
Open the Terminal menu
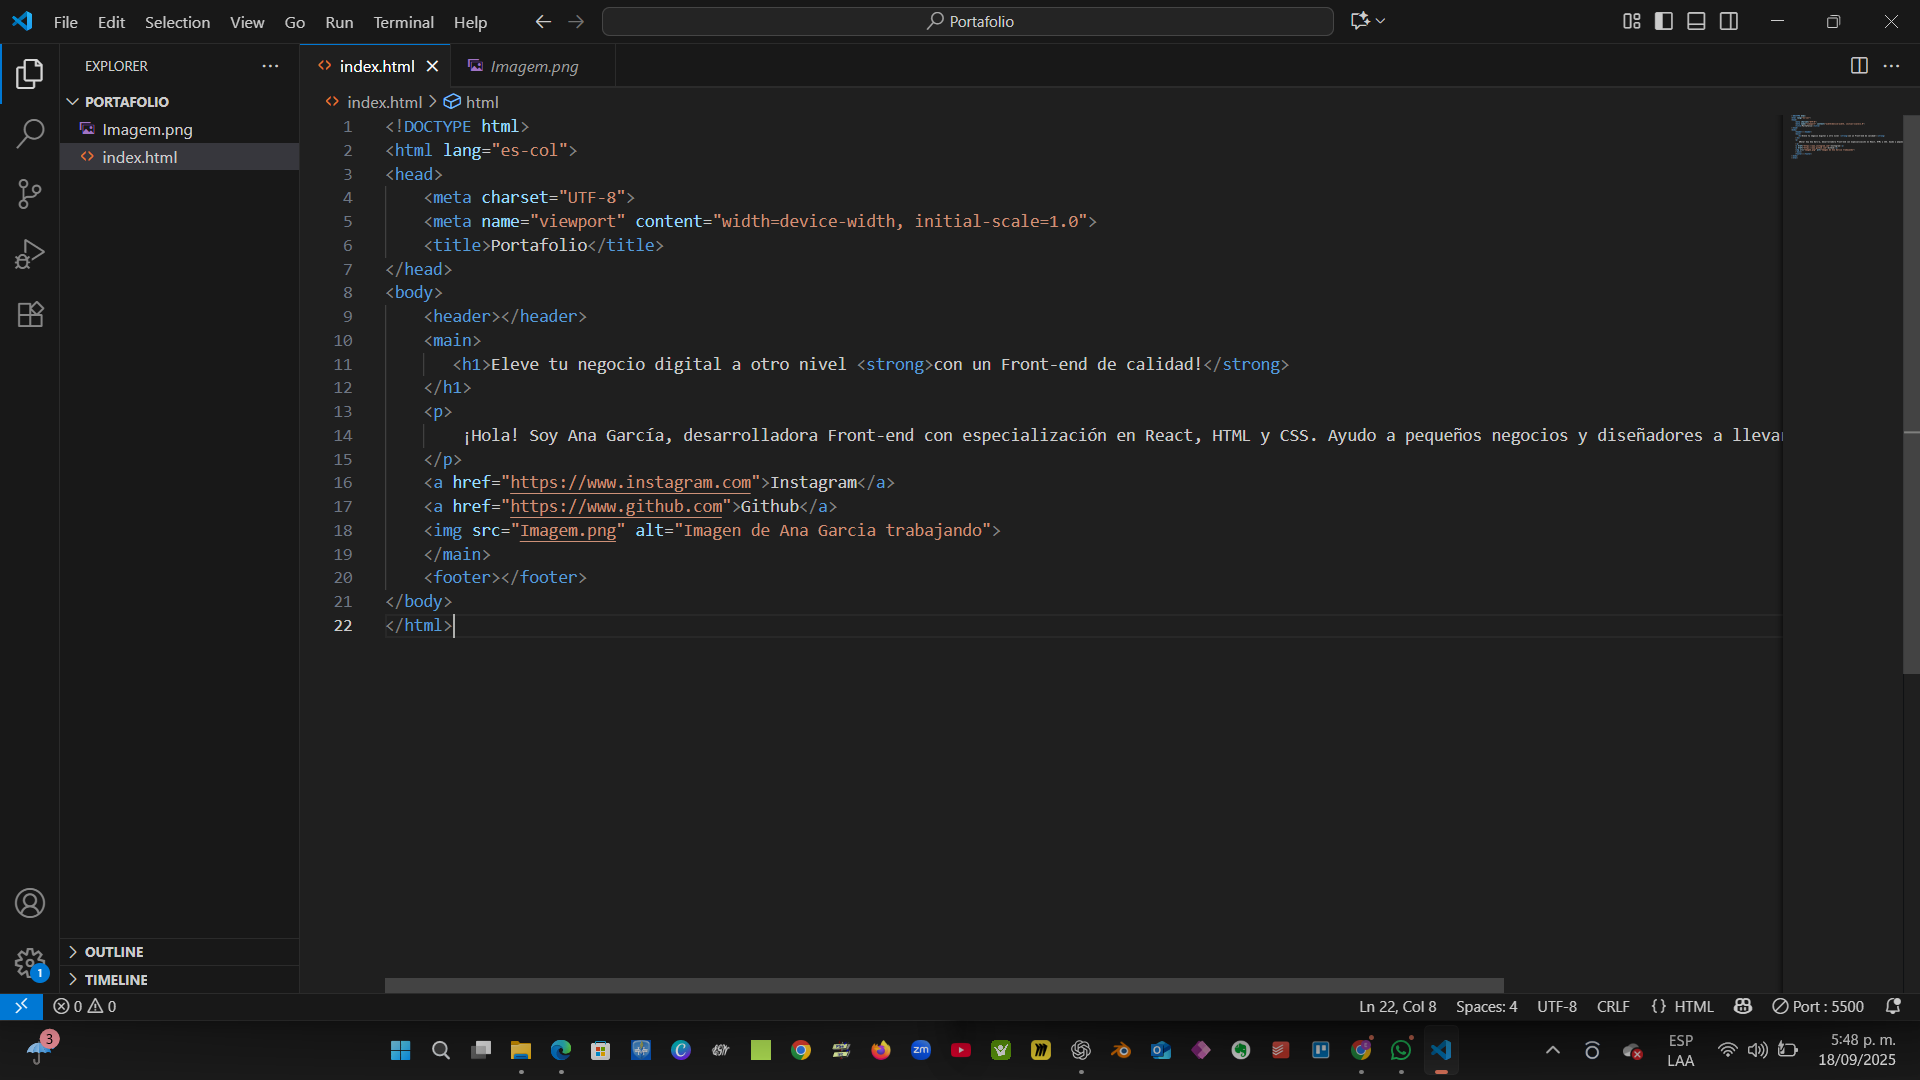(x=403, y=22)
